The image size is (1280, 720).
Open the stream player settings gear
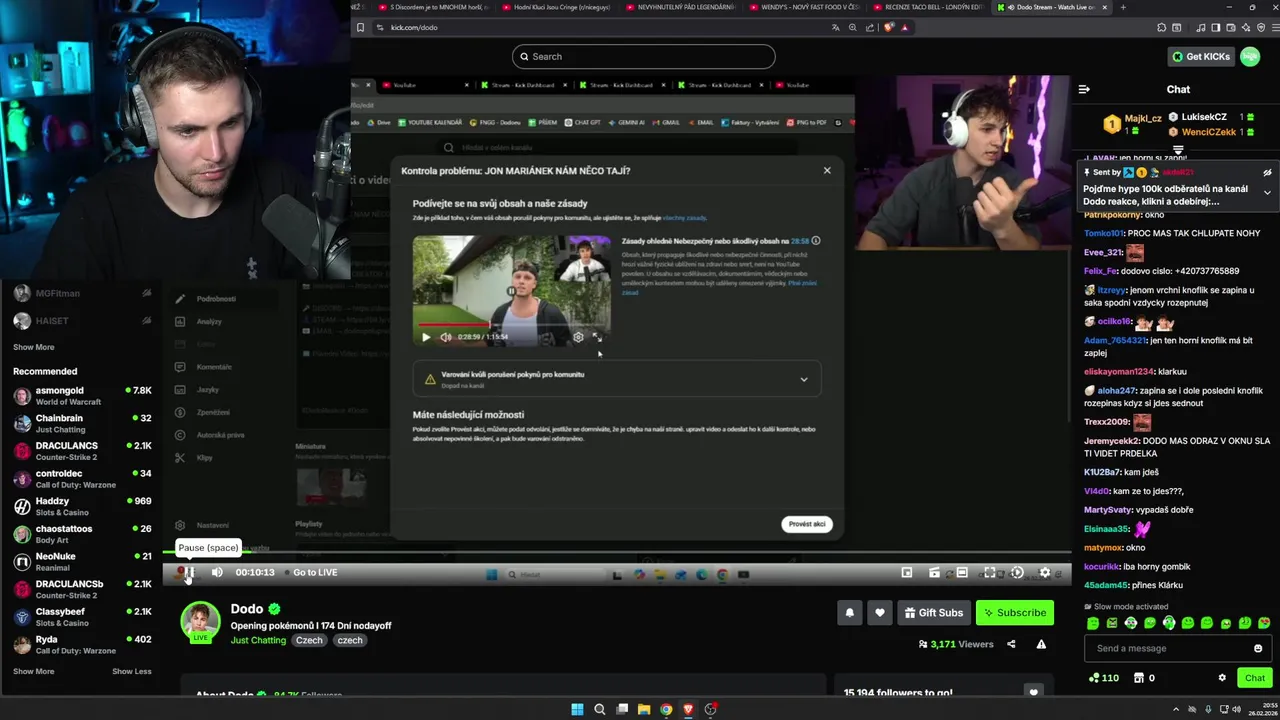(1045, 572)
